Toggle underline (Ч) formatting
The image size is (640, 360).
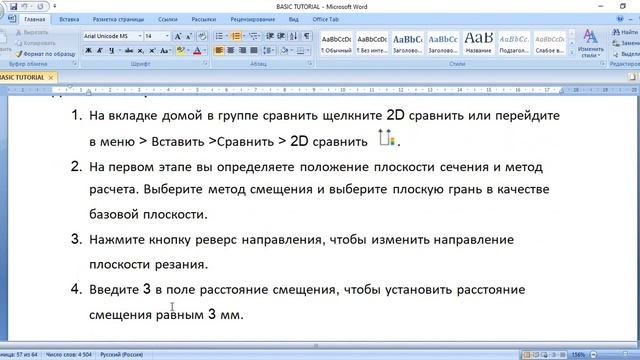(111, 51)
